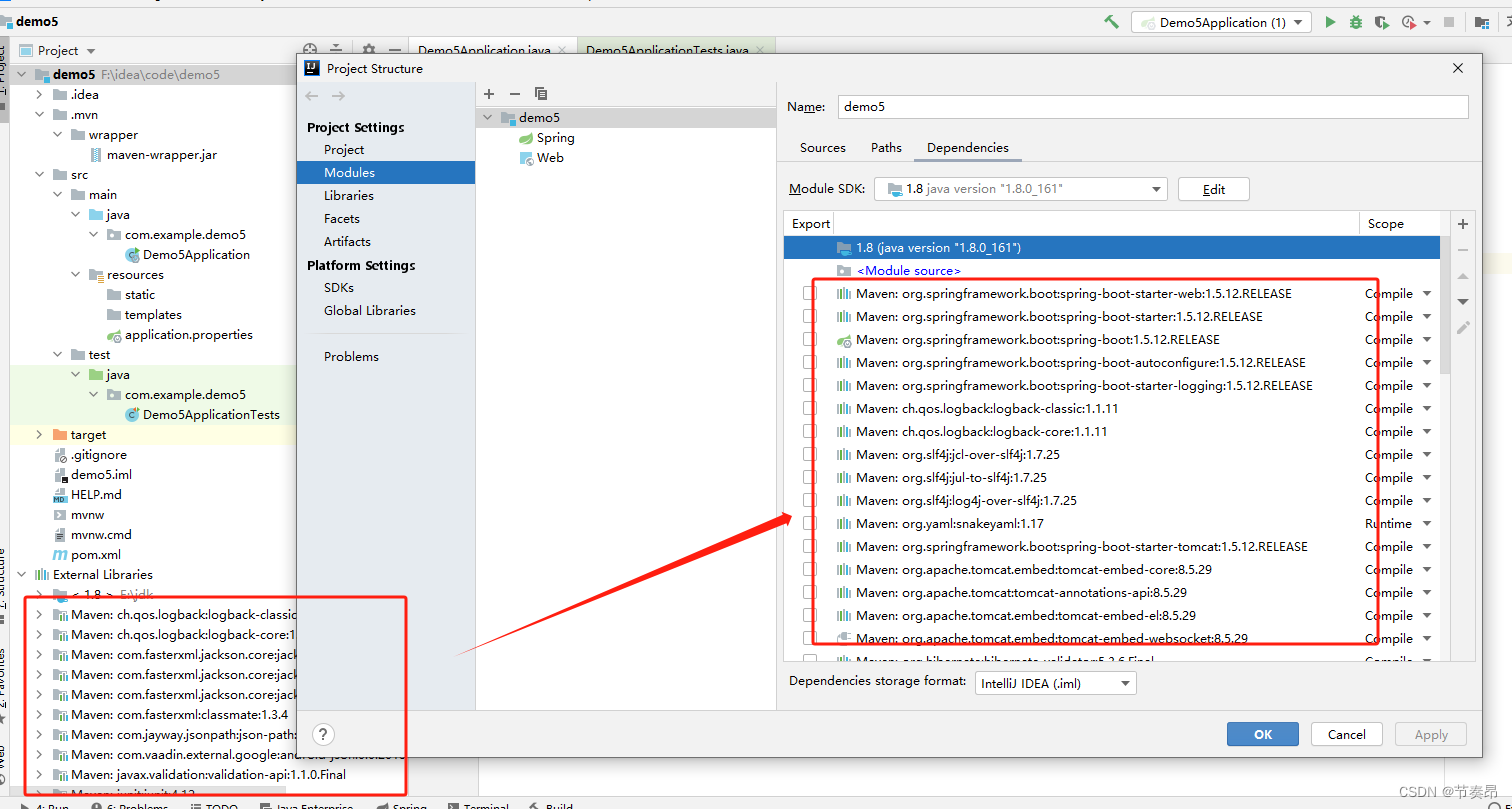Click the <Module source> link entry

tap(908, 271)
